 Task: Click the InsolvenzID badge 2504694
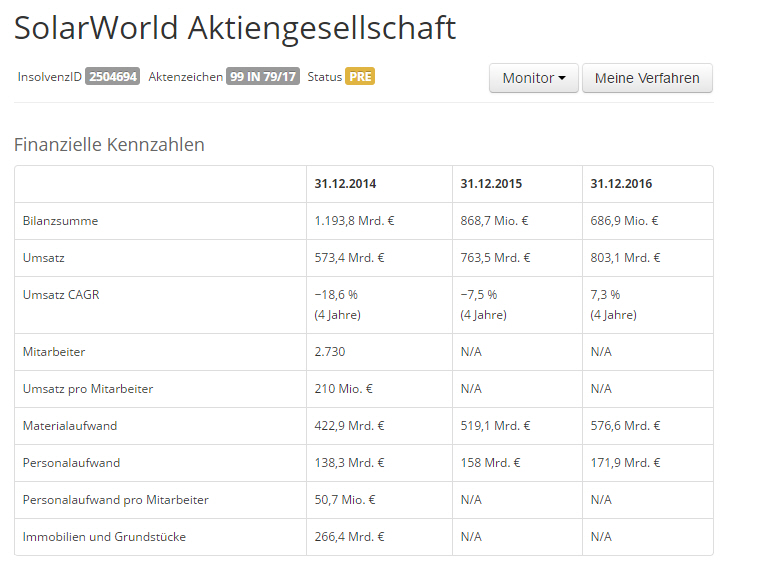click(x=112, y=77)
